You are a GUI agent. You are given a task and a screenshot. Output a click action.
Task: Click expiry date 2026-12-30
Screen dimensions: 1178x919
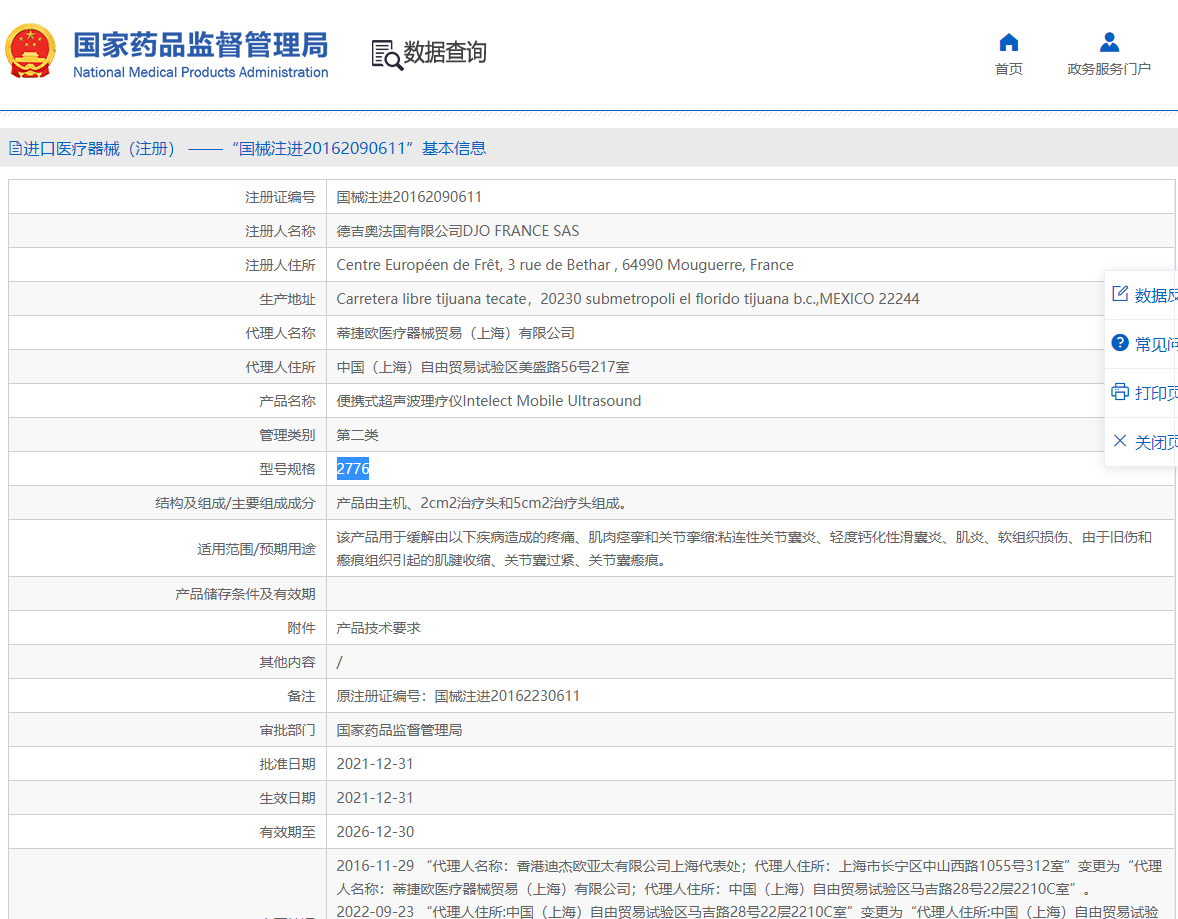[x=375, y=832]
